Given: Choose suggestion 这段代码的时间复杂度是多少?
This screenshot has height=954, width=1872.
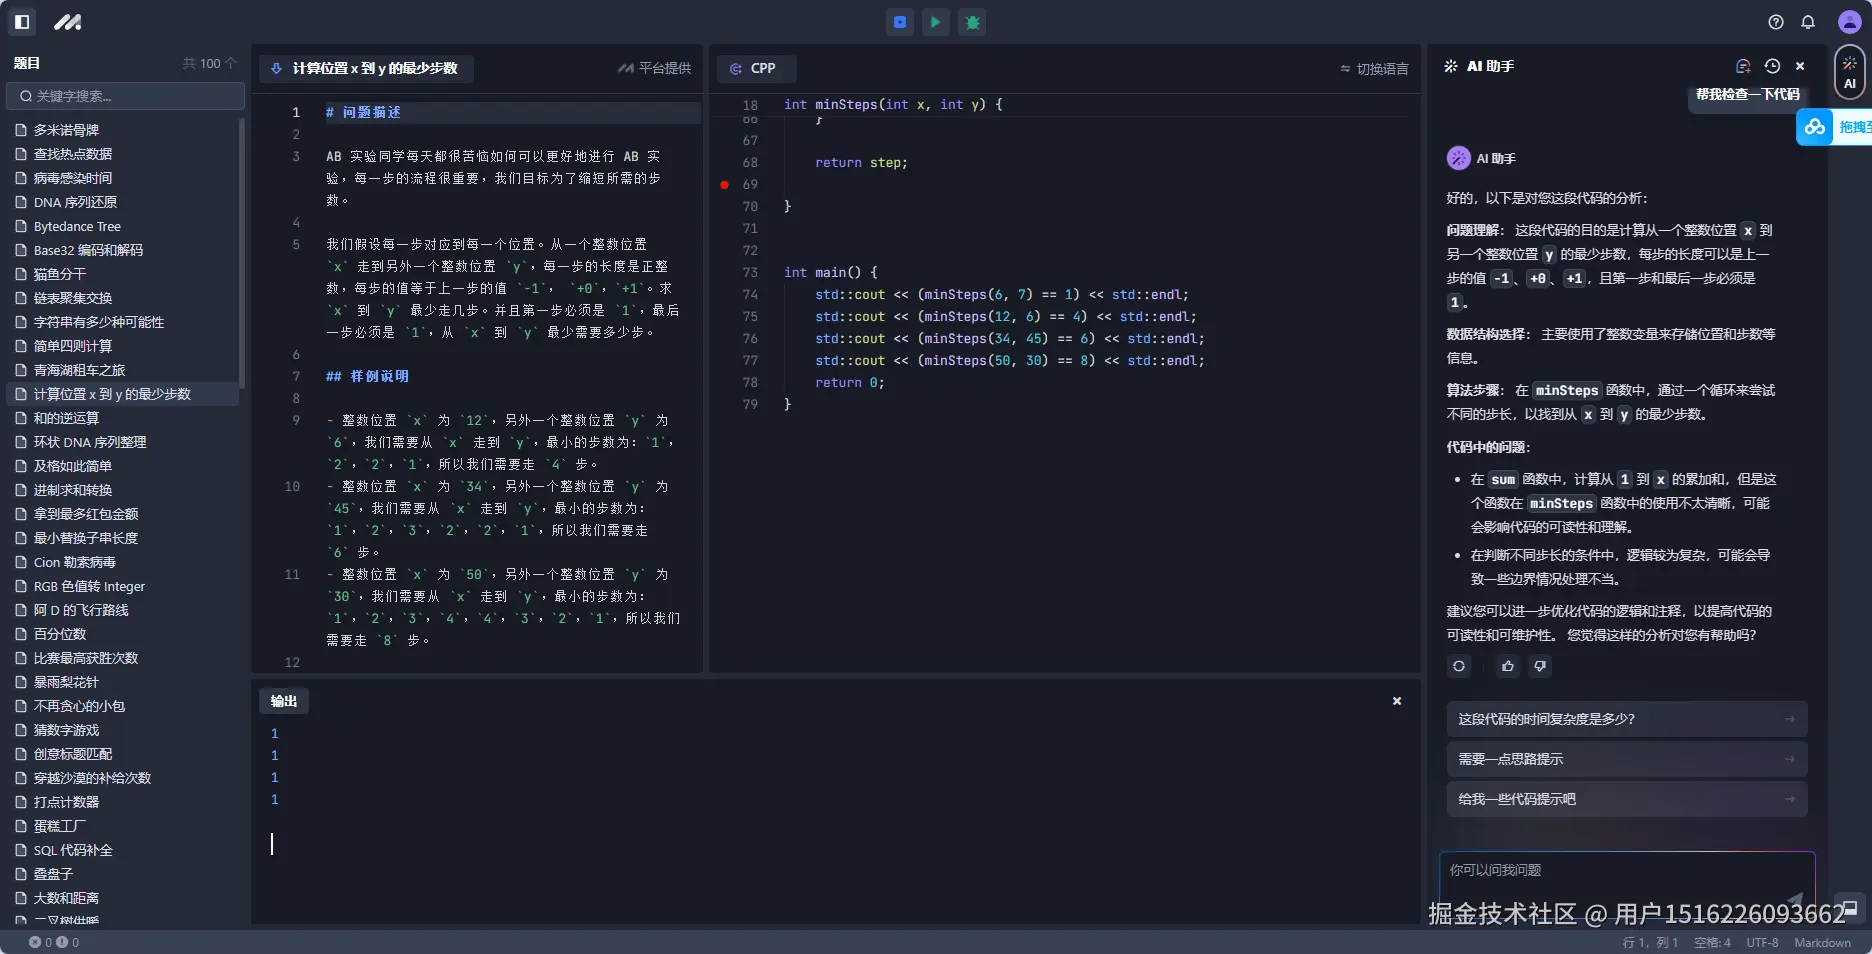Looking at the screenshot, I should (1626, 719).
